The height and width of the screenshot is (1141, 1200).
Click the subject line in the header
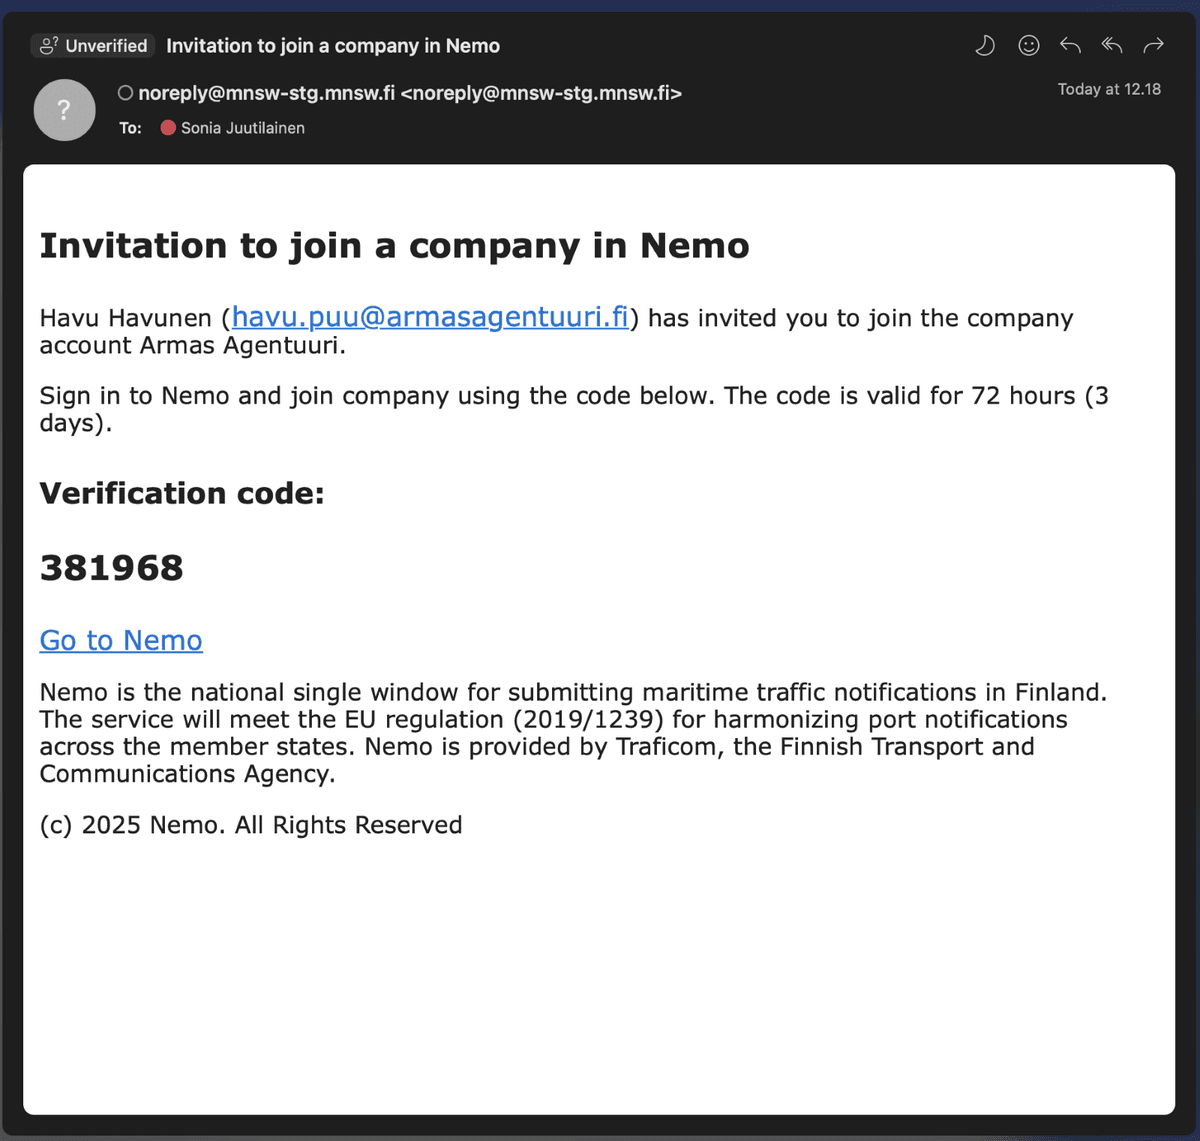333,46
